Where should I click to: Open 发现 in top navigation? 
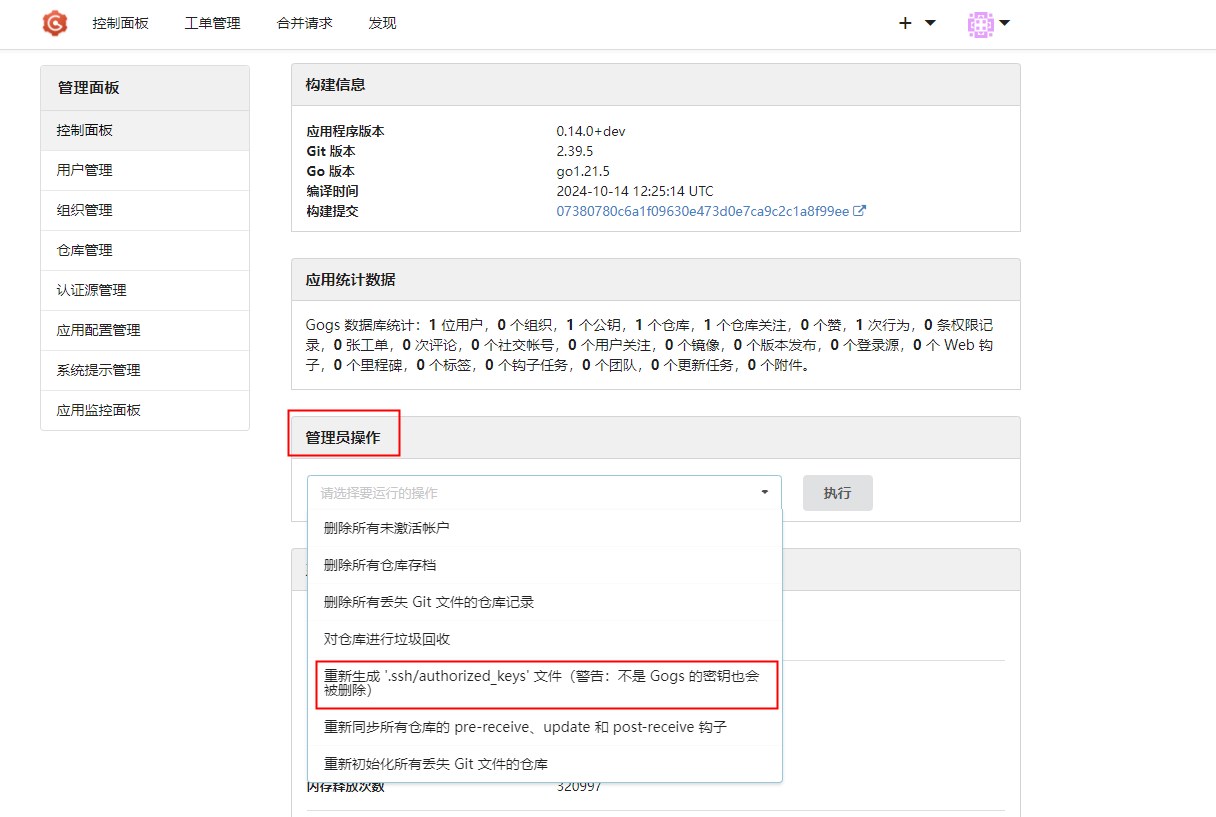382,23
